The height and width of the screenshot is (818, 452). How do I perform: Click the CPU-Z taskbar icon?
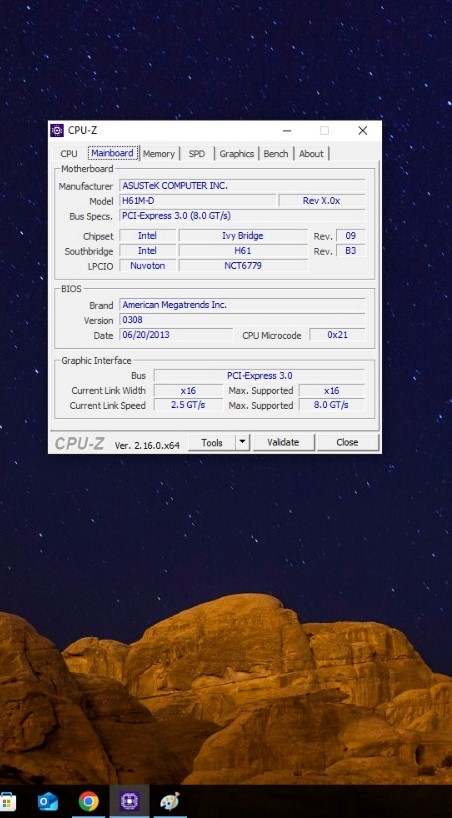[x=129, y=801]
